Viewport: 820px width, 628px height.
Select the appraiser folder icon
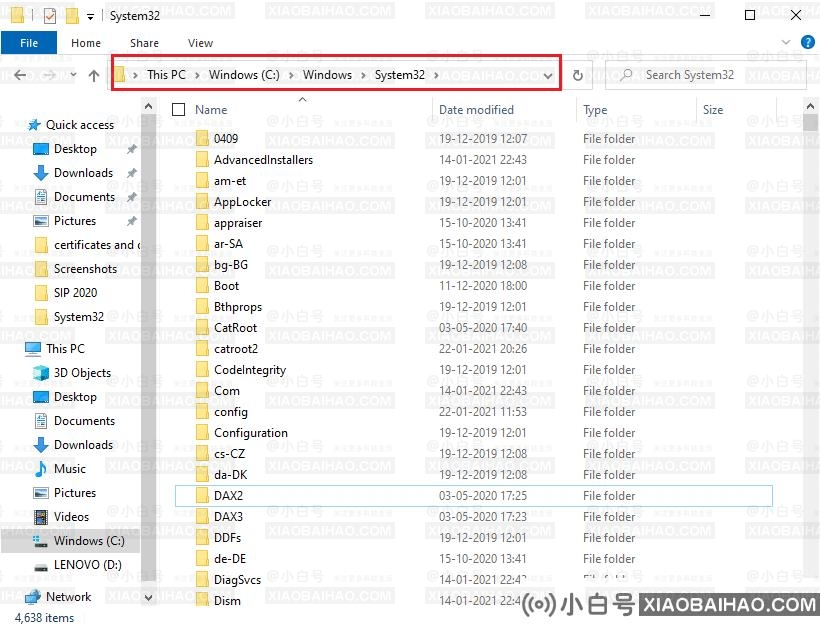pyautogui.click(x=202, y=223)
